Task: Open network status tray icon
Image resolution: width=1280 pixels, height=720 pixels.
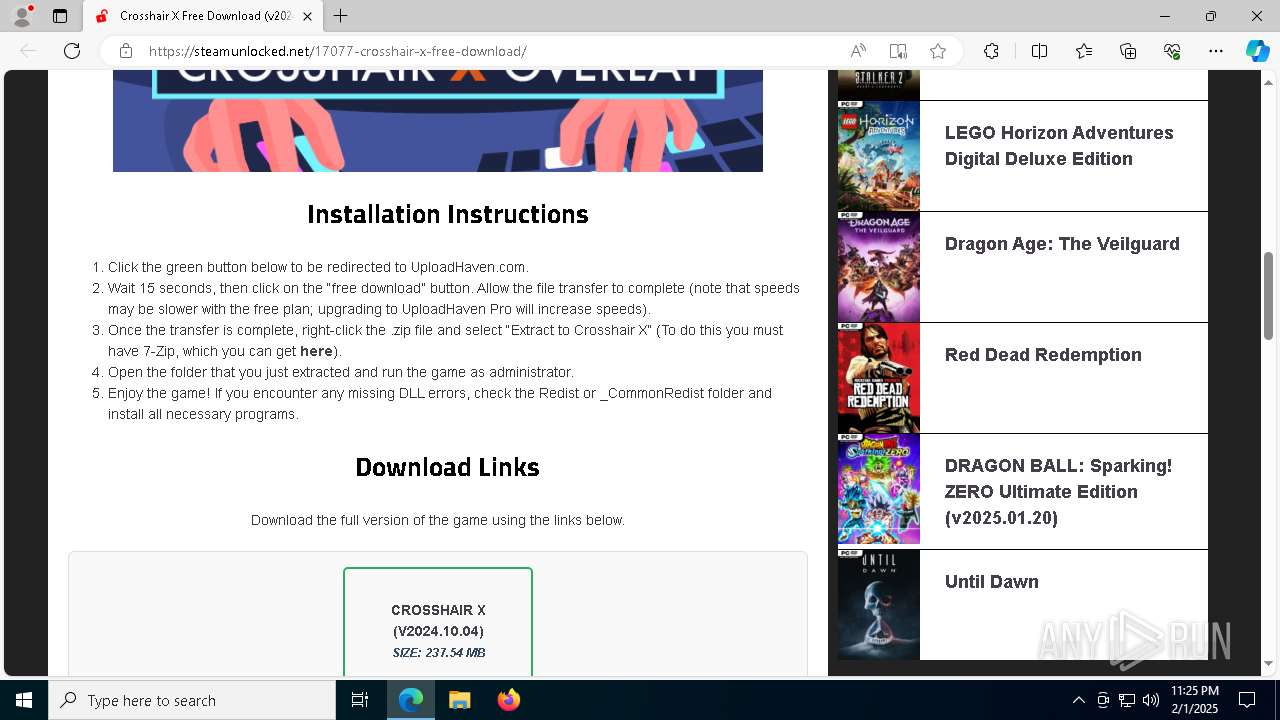Action: pos(1127,700)
